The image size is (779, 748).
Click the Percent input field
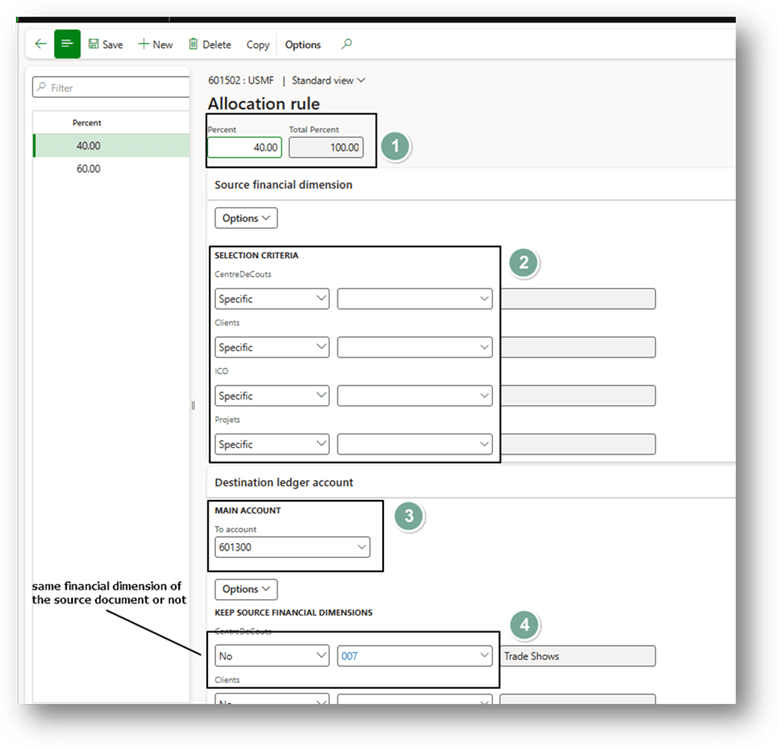[x=245, y=148]
